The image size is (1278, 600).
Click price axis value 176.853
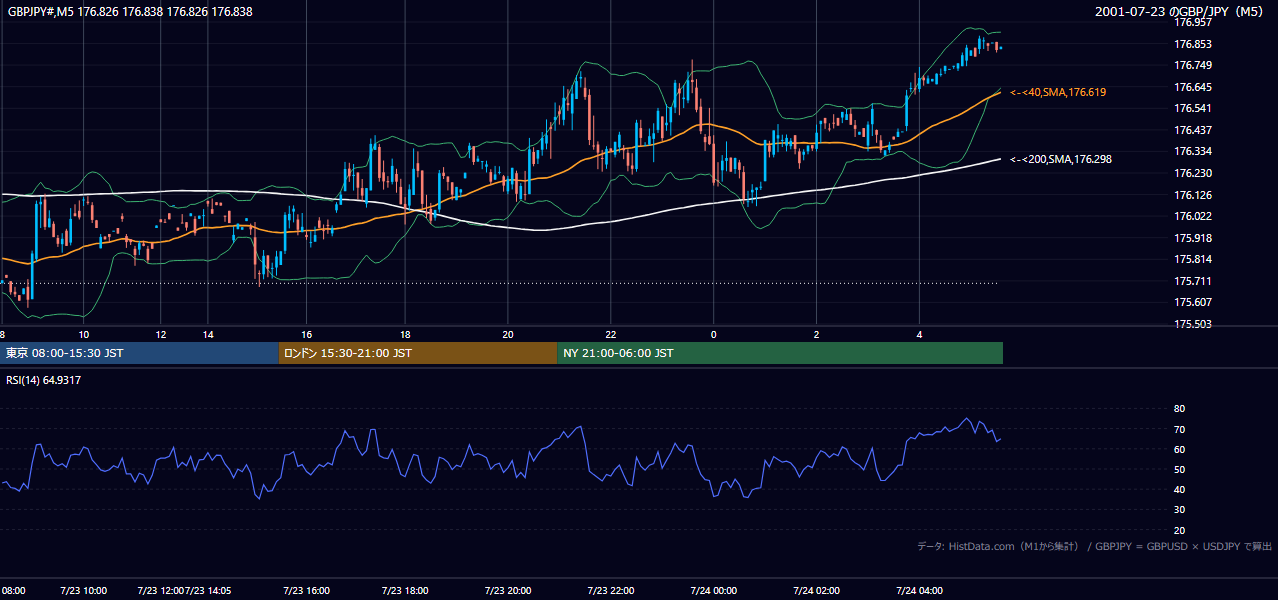pyautogui.click(x=1193, y=44)
